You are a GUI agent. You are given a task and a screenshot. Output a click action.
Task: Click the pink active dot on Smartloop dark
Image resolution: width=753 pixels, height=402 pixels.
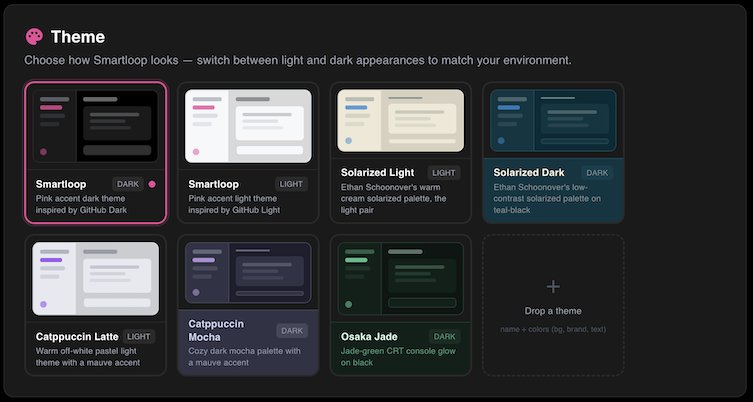tap(152, 184)
